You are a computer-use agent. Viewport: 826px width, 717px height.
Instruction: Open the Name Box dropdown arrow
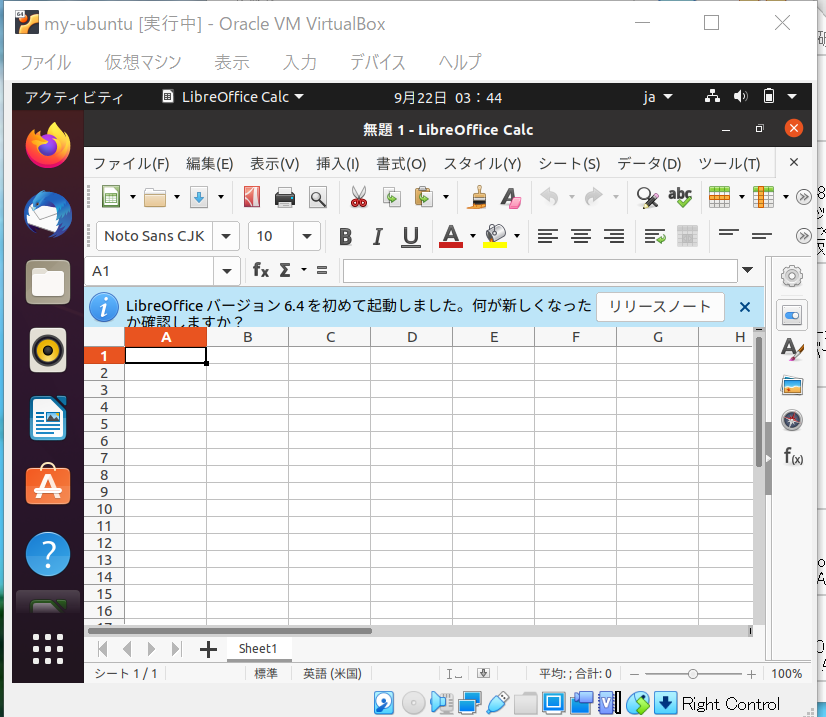[227, 271]
